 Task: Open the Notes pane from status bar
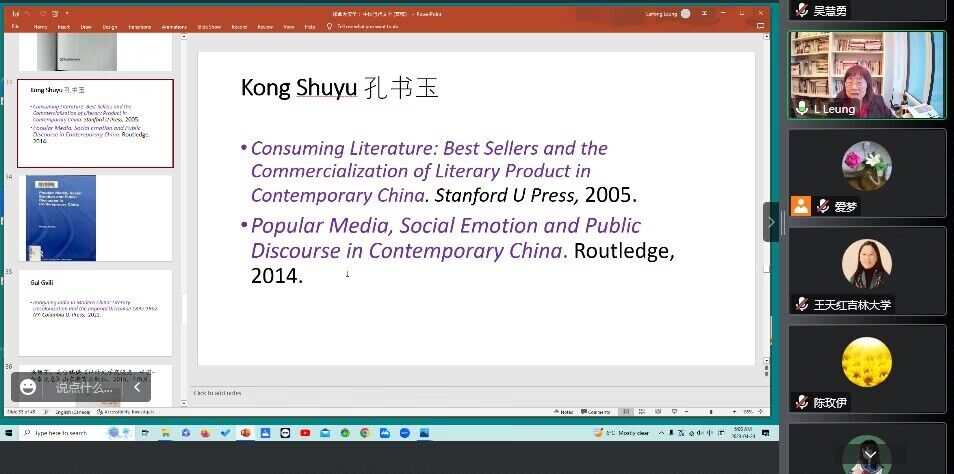[566, 412]
